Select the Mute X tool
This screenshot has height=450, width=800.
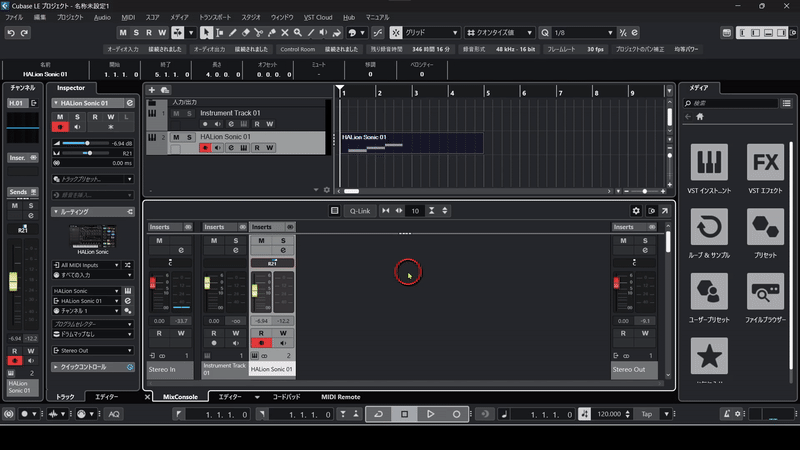[x=285, y=33]
